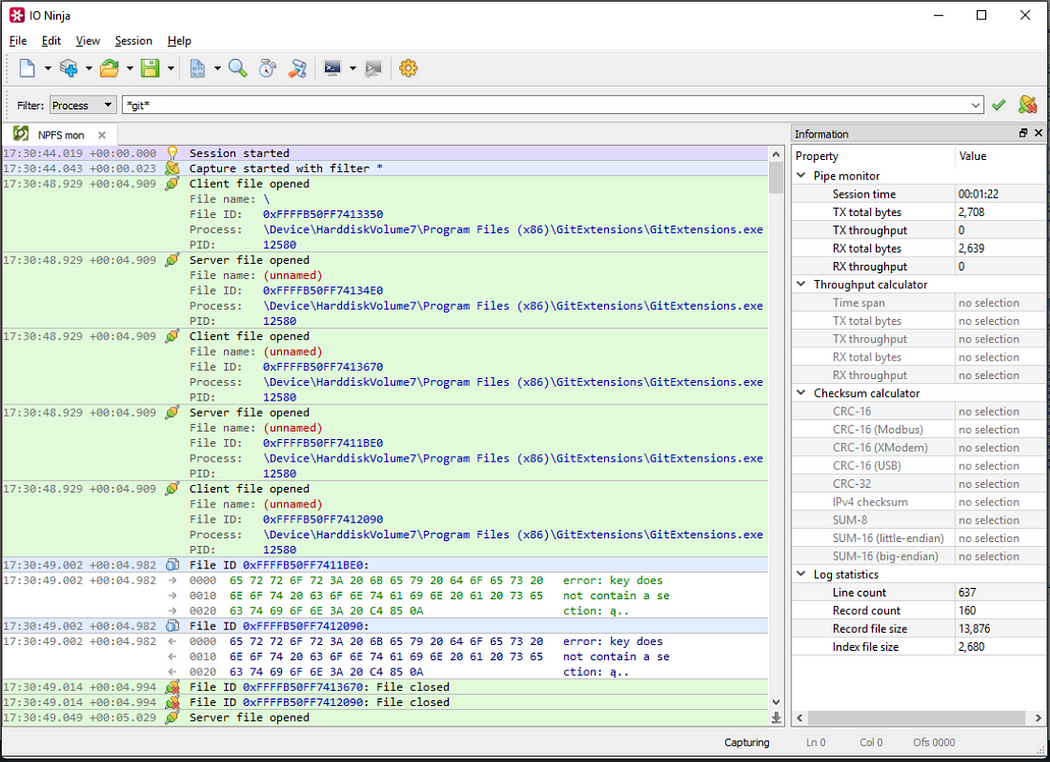The height and width of the screenshot is (762, 1050).
Task: Apply the filter using the green checkmark
Action: [997, 104]
